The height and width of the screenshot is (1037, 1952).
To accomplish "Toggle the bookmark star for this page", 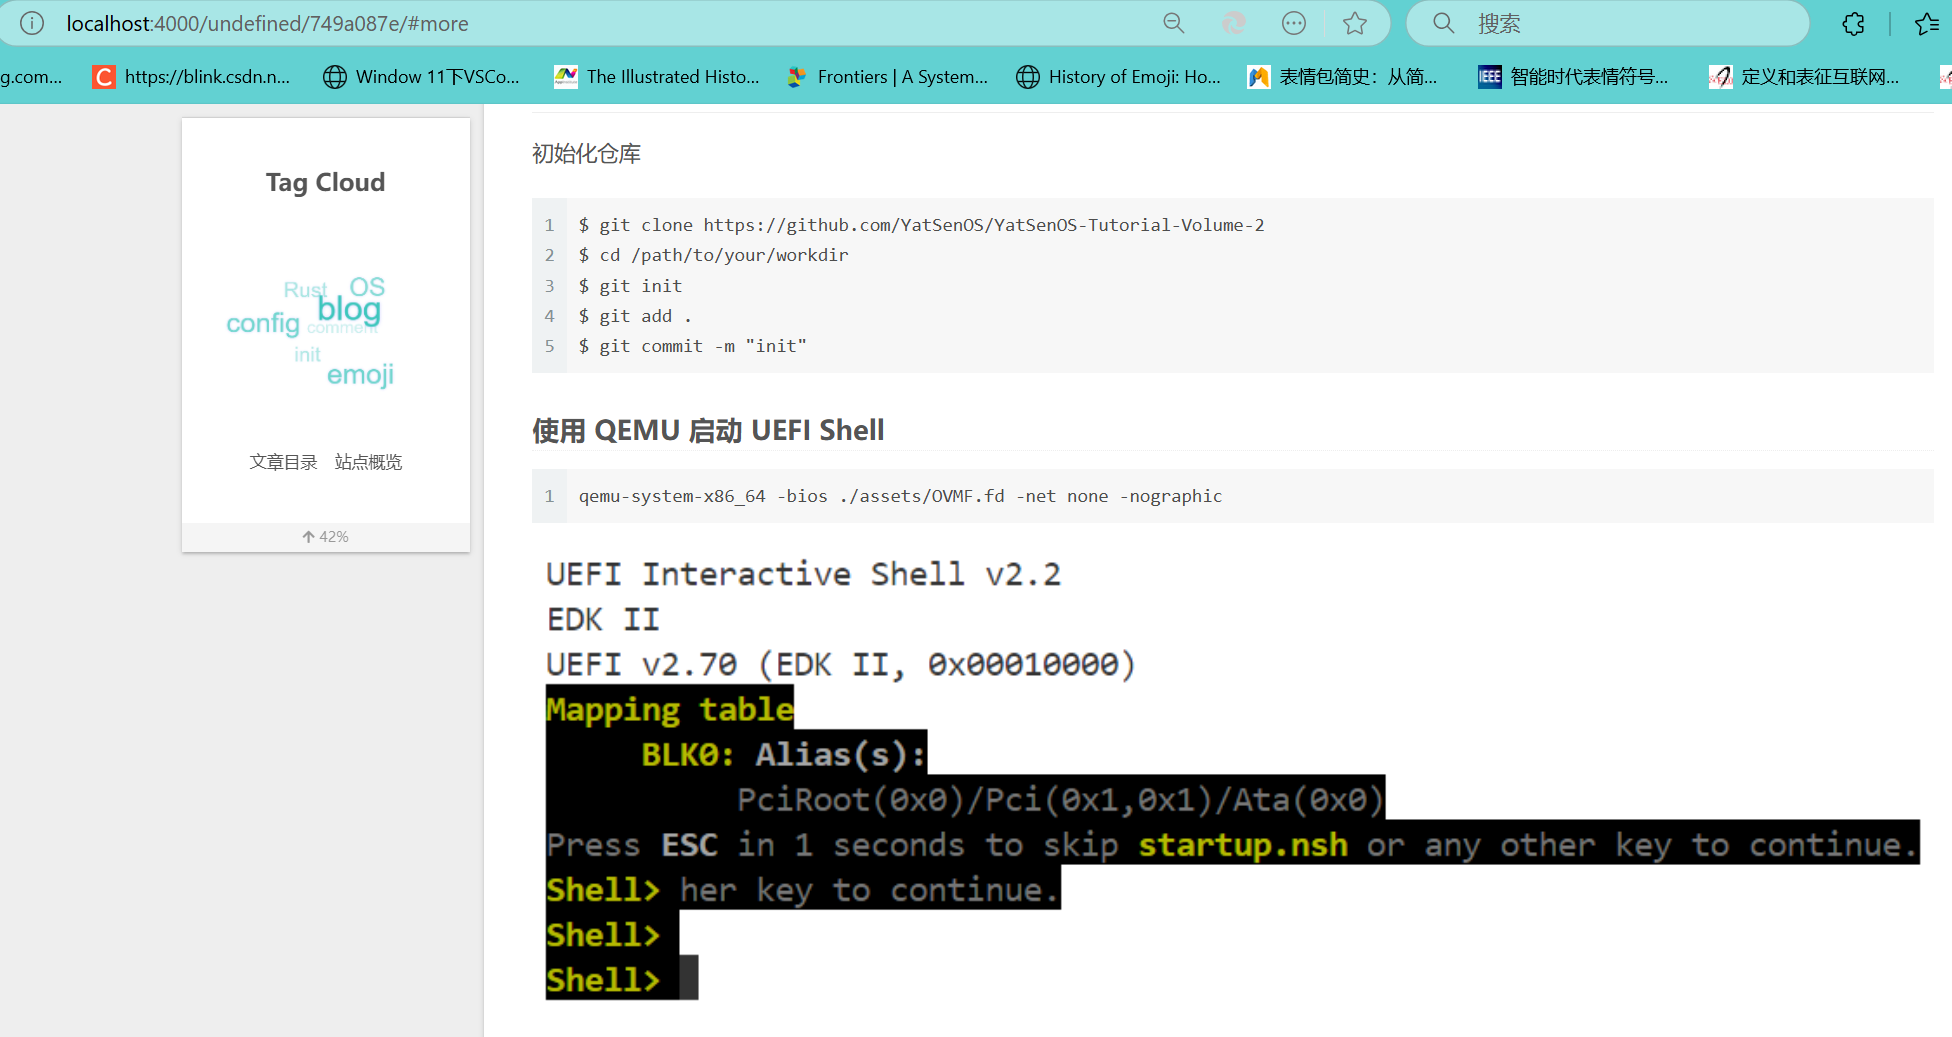I will (1355, 23).
